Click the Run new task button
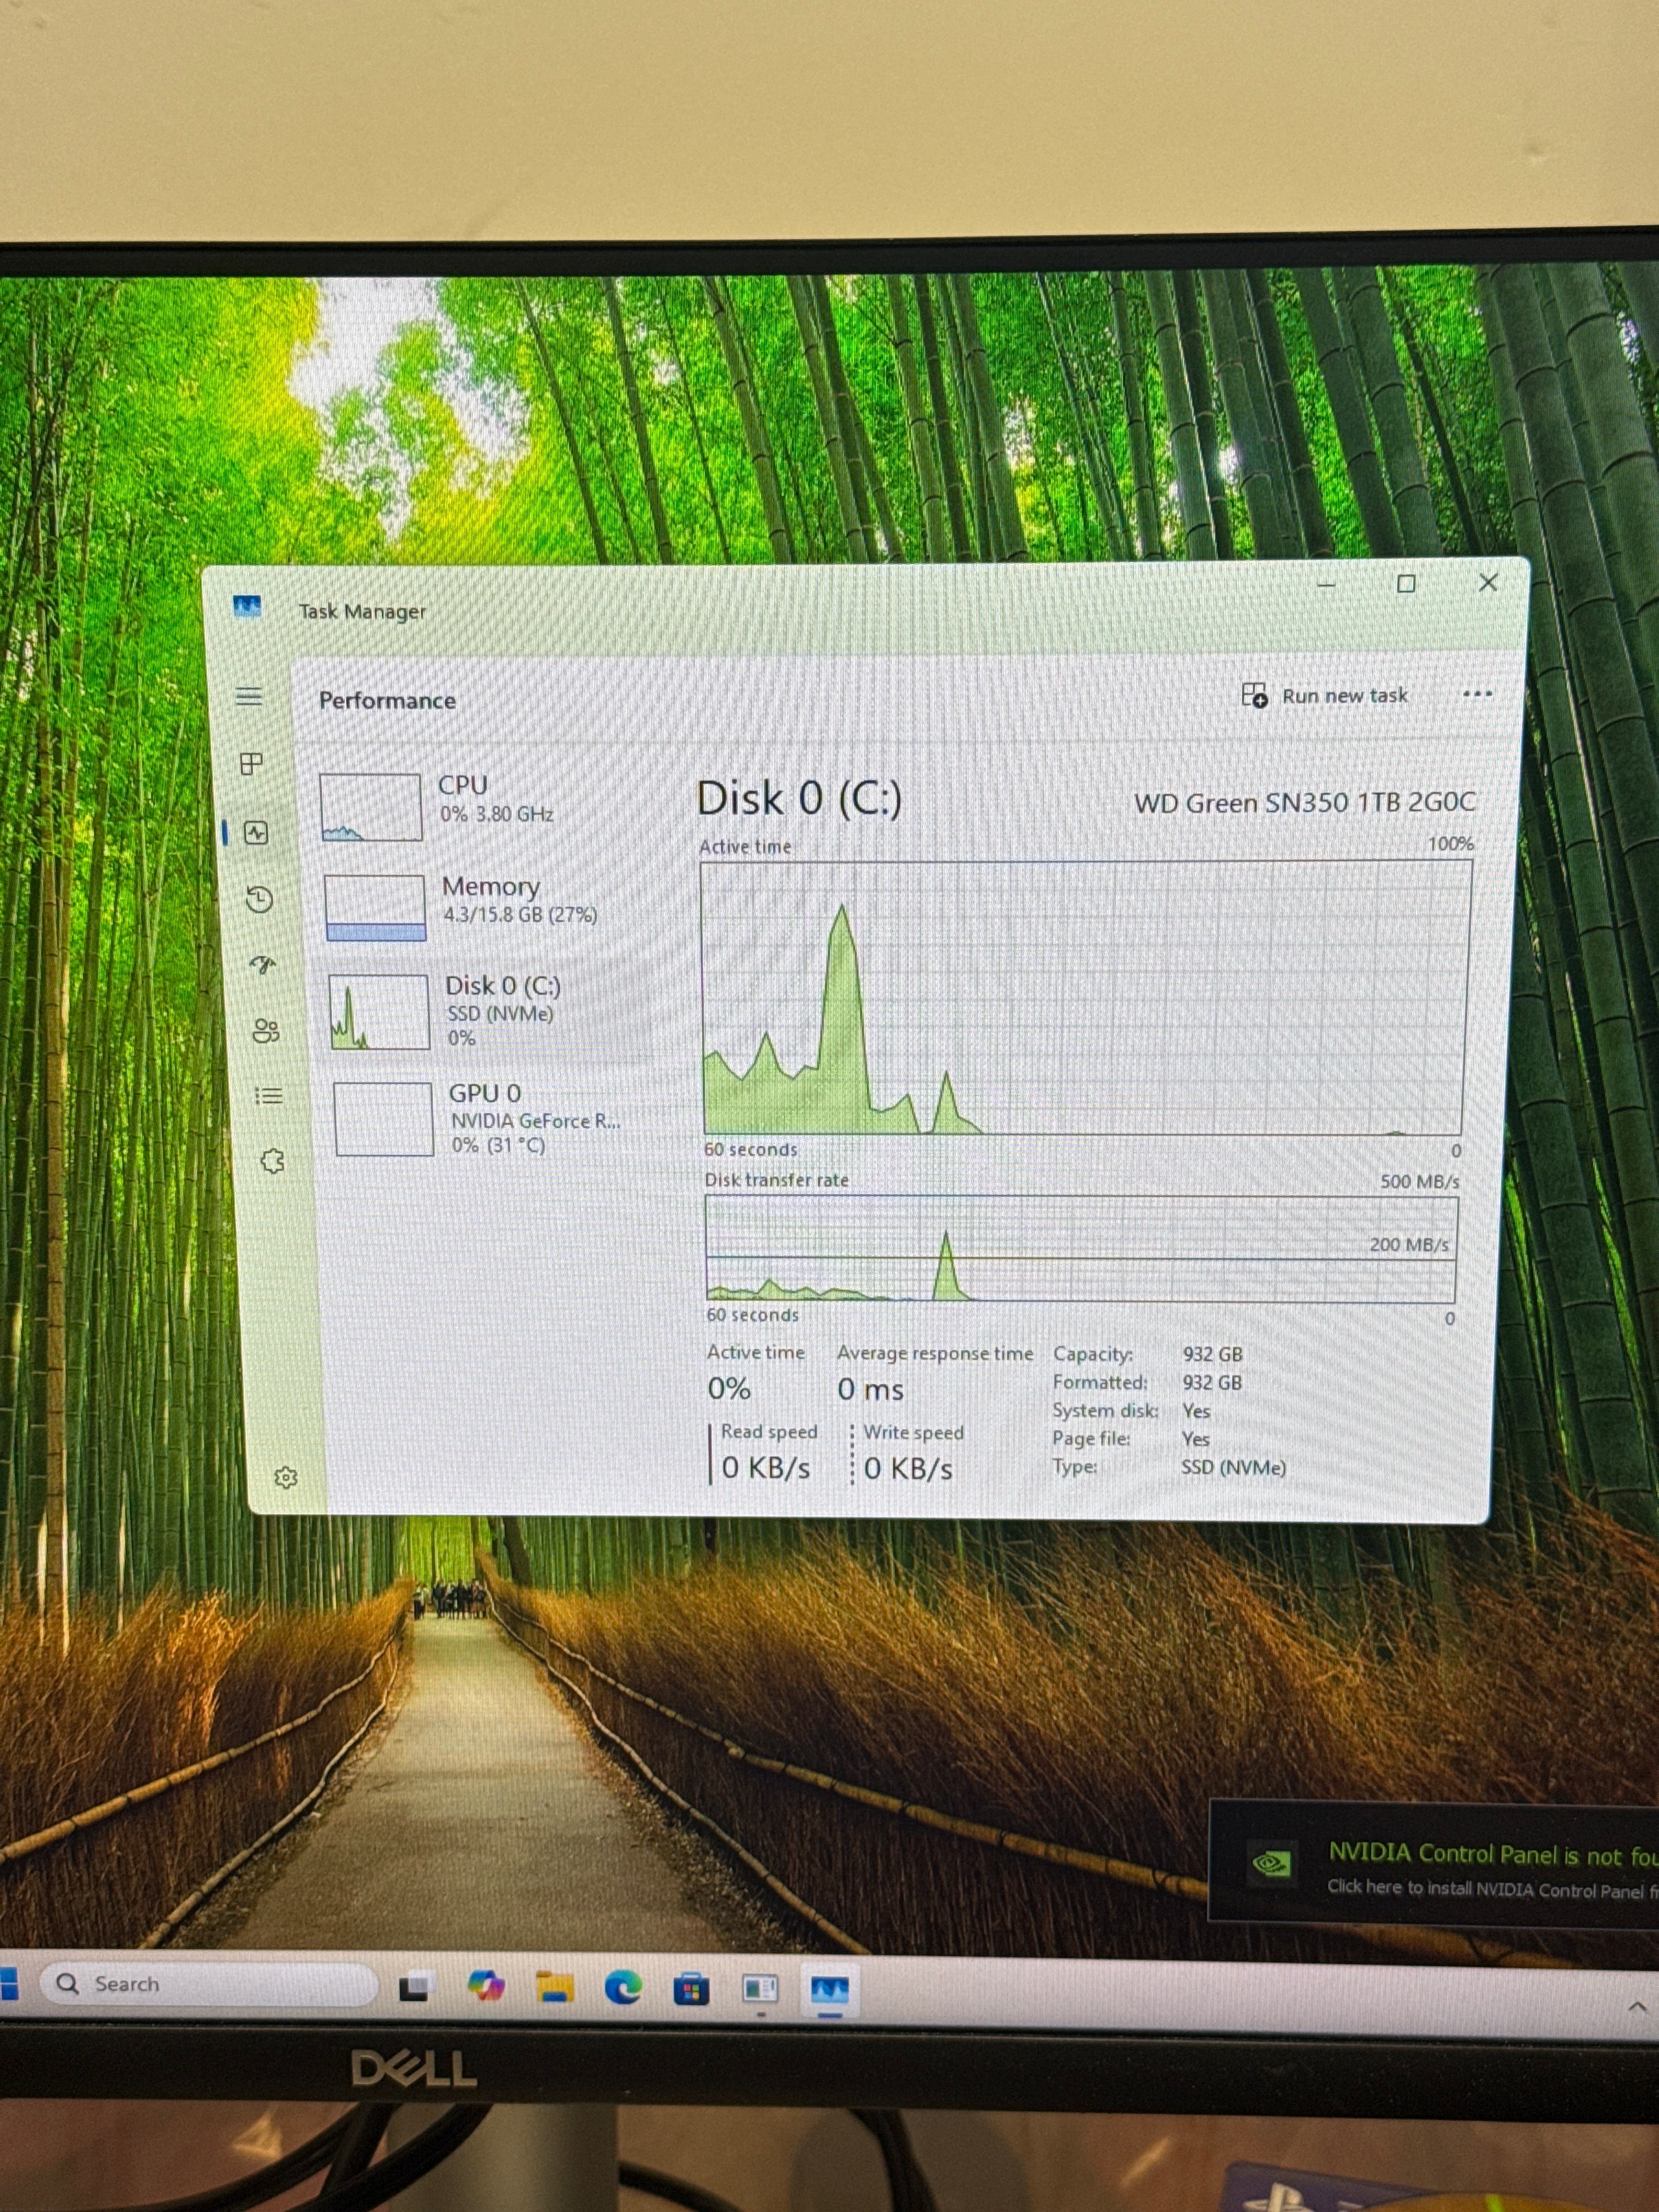Screen dimensions: 1659x2212 (x=1325, y=695)
